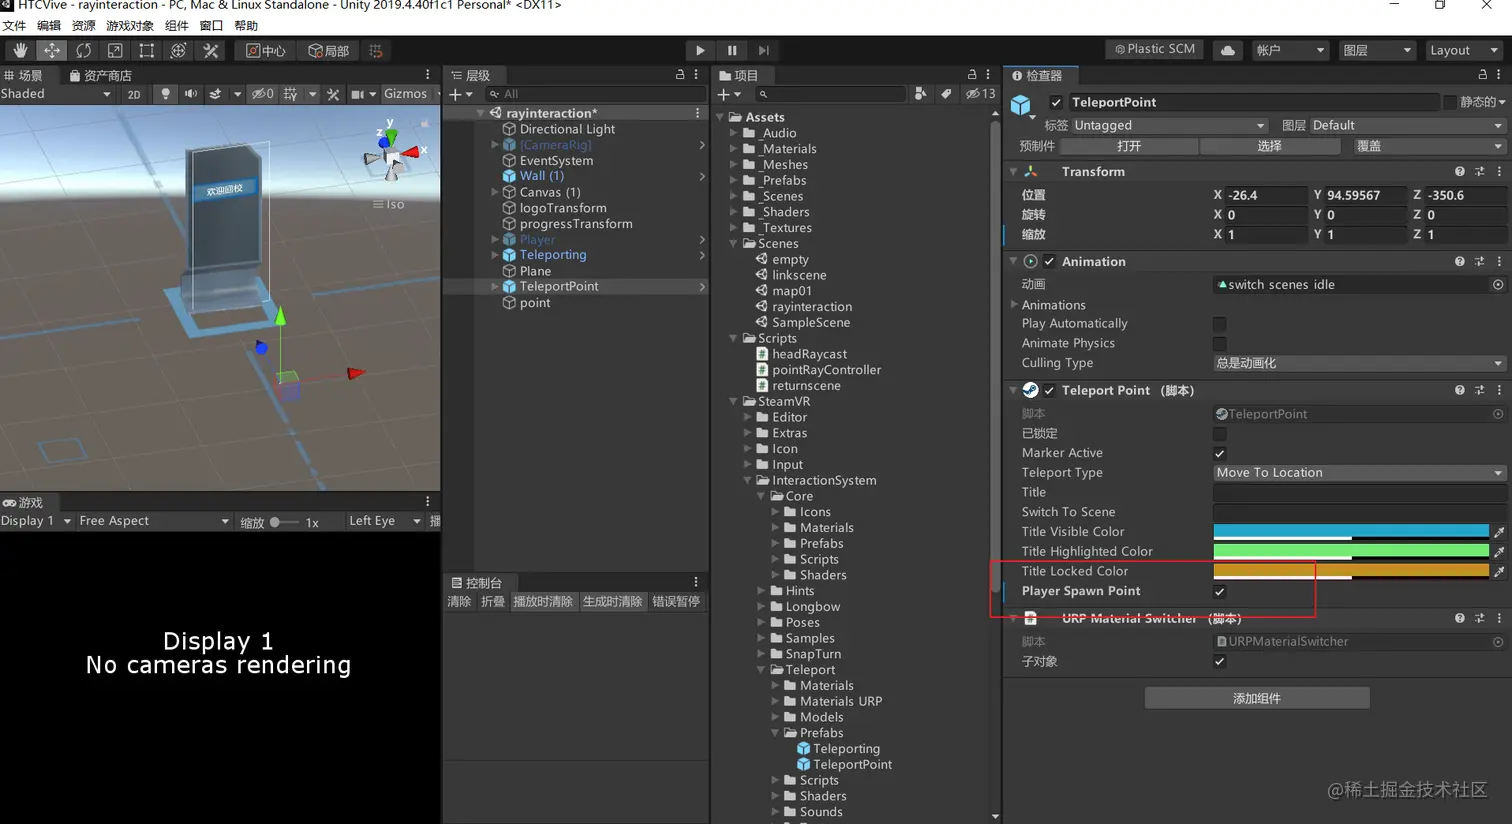Select the Move tool
1512x824 pixels.
[x=52, y=50]
